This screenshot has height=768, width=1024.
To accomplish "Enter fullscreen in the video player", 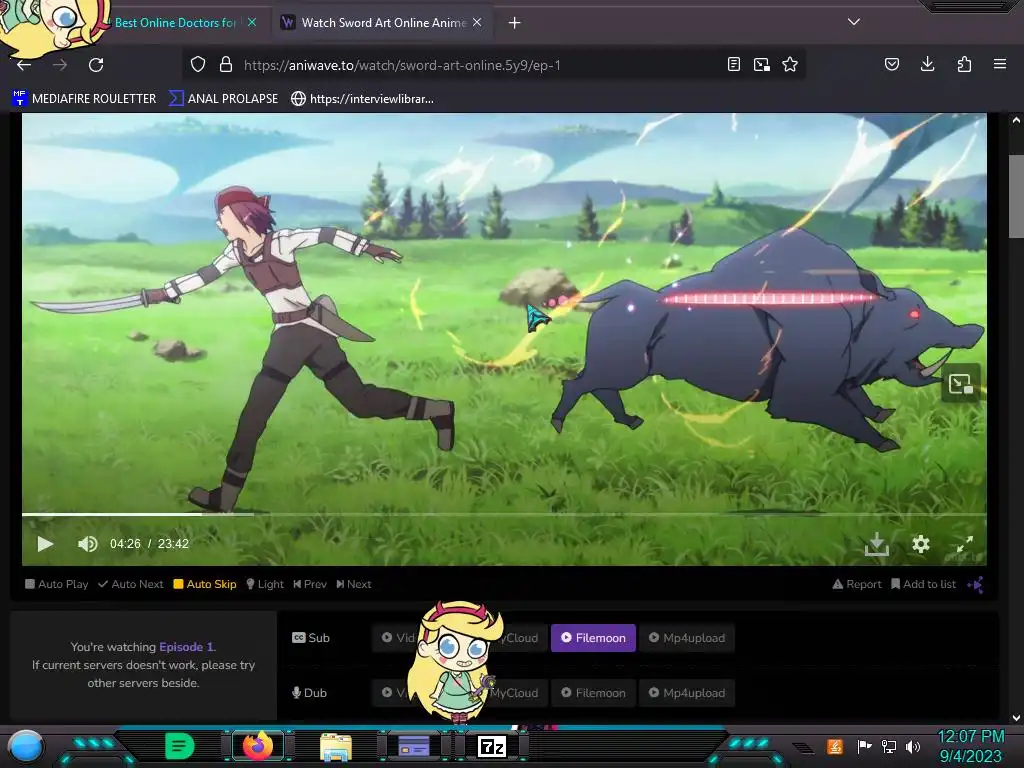I will click(x=965, y=544).
